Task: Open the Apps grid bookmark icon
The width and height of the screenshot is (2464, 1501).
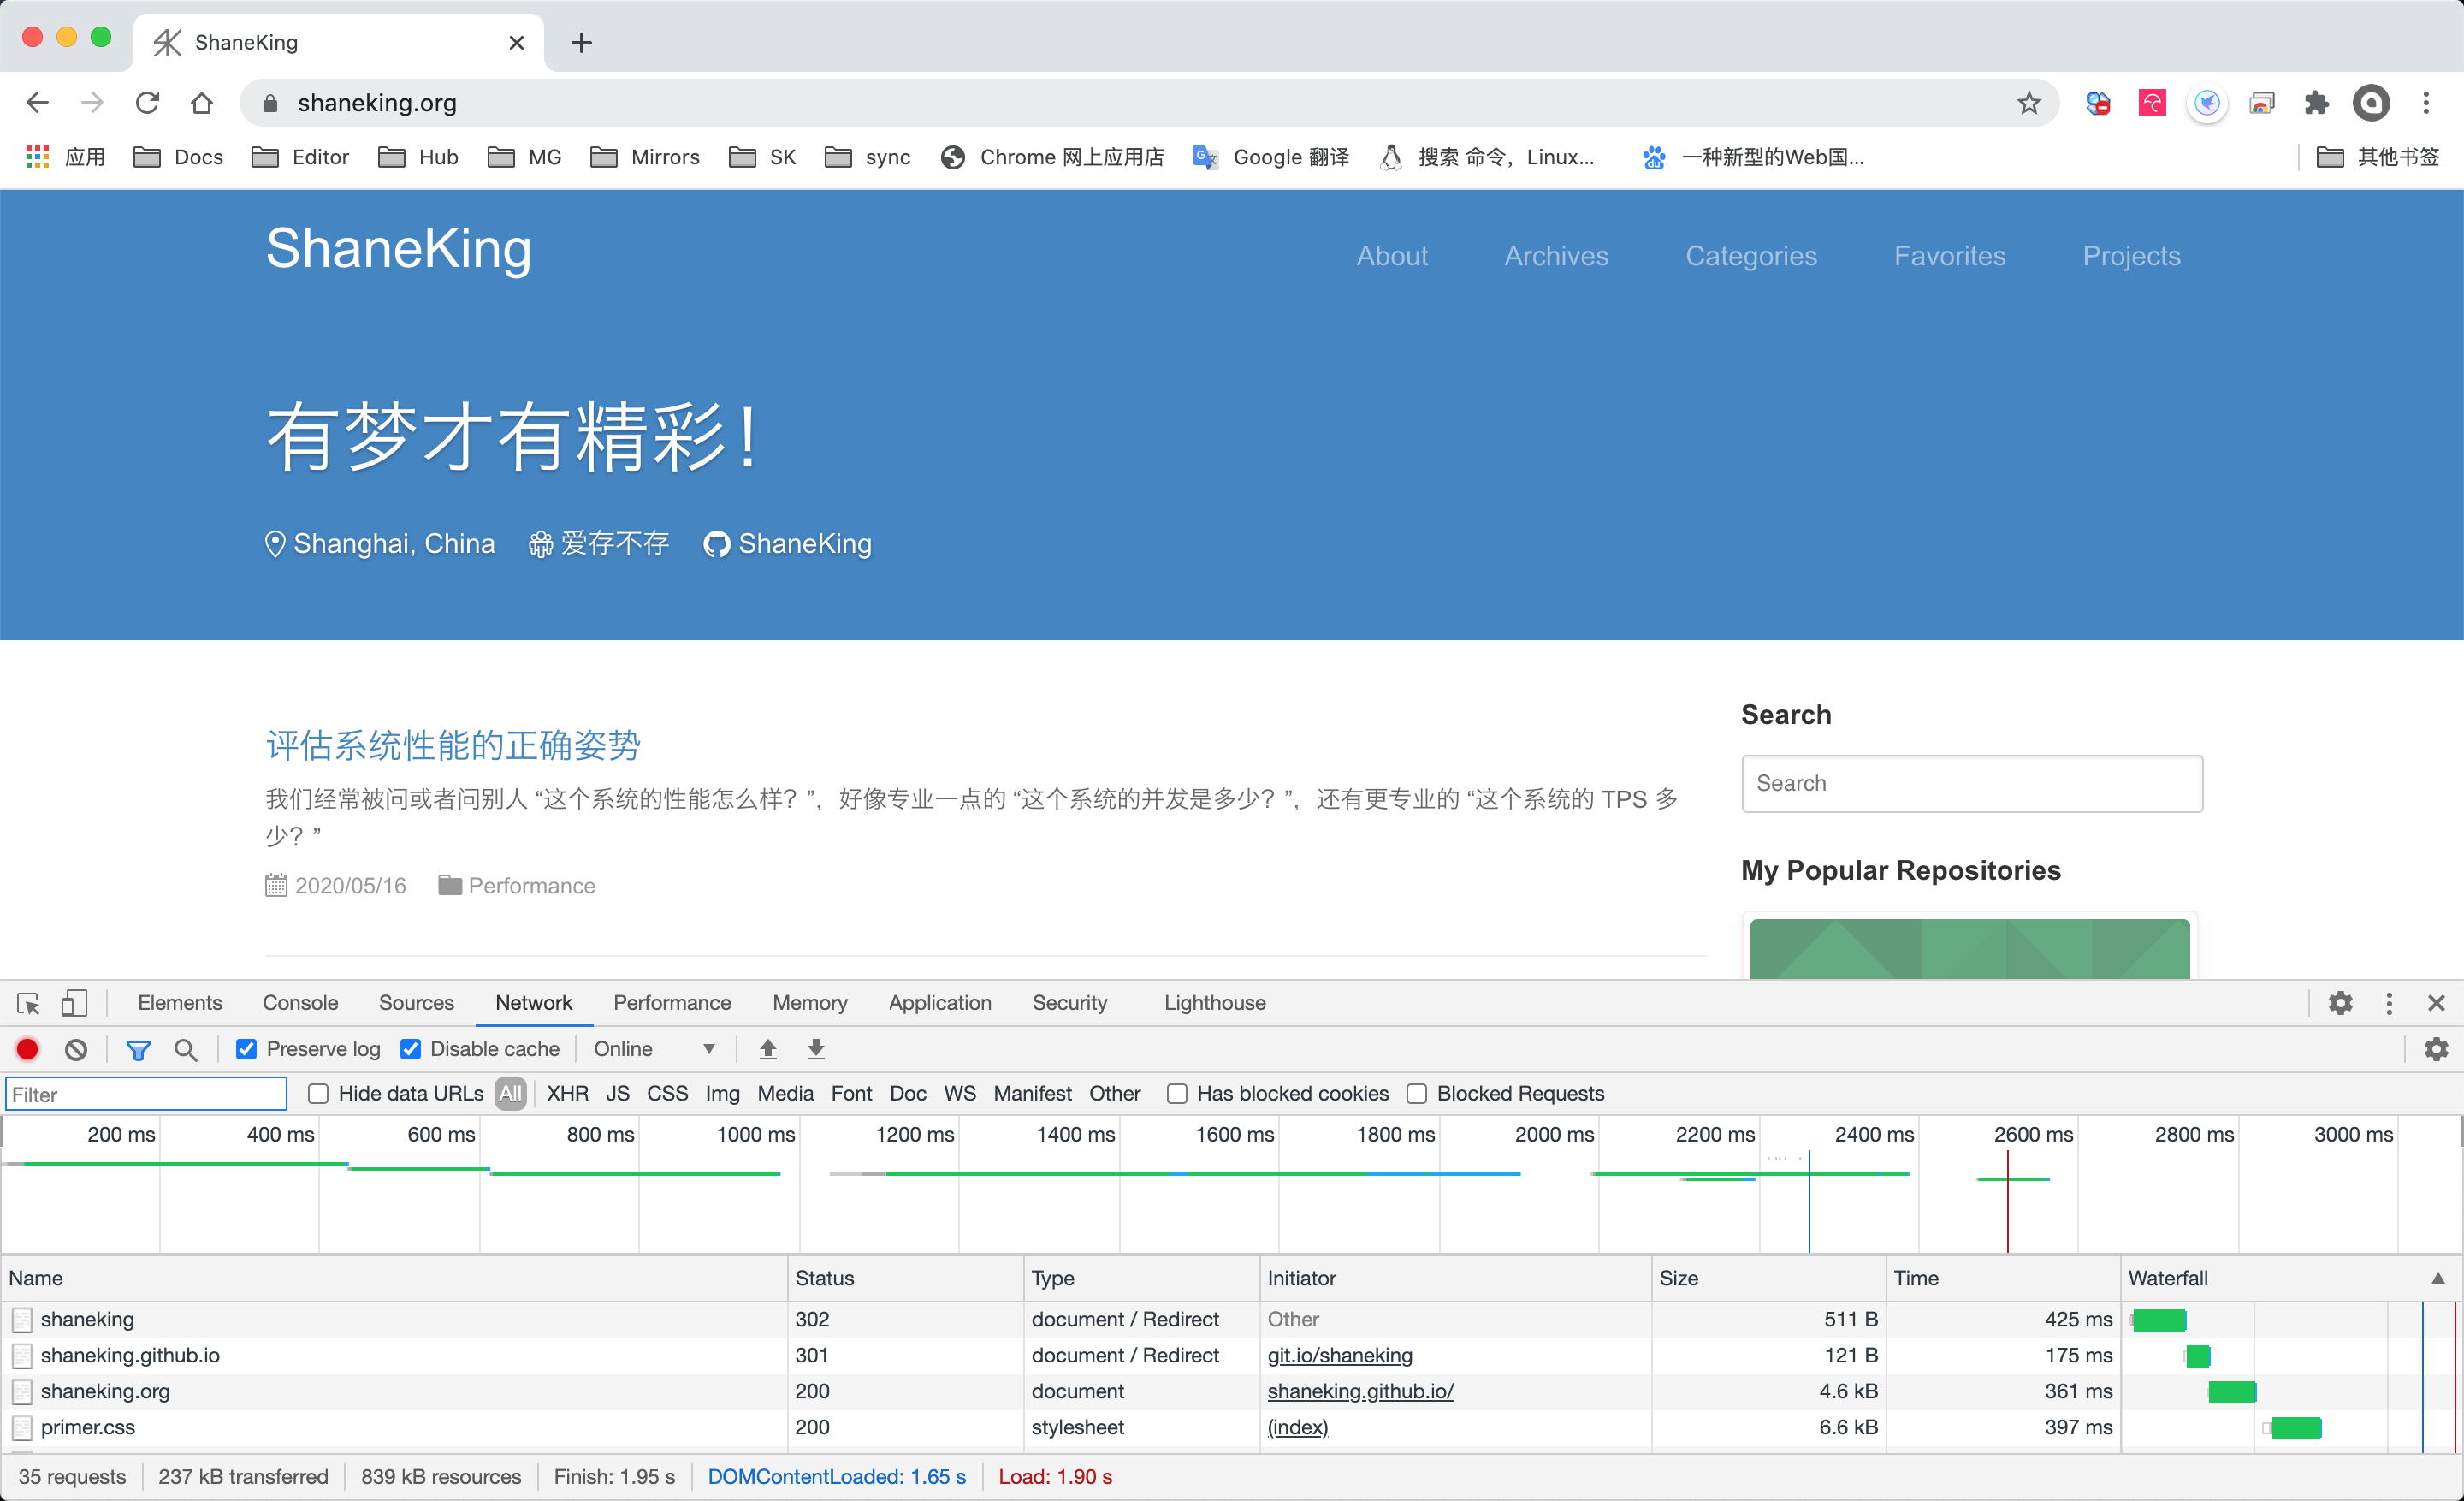Action: tap(38, 157)
